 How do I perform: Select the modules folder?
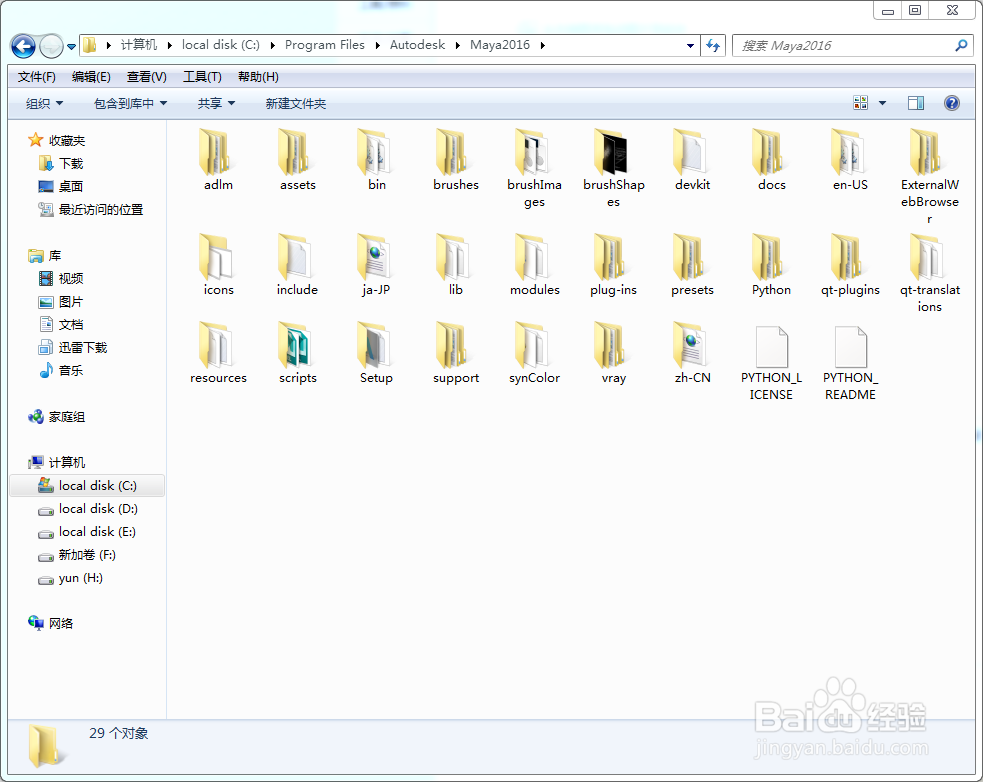pyautogui.click(x=534, y=265)
